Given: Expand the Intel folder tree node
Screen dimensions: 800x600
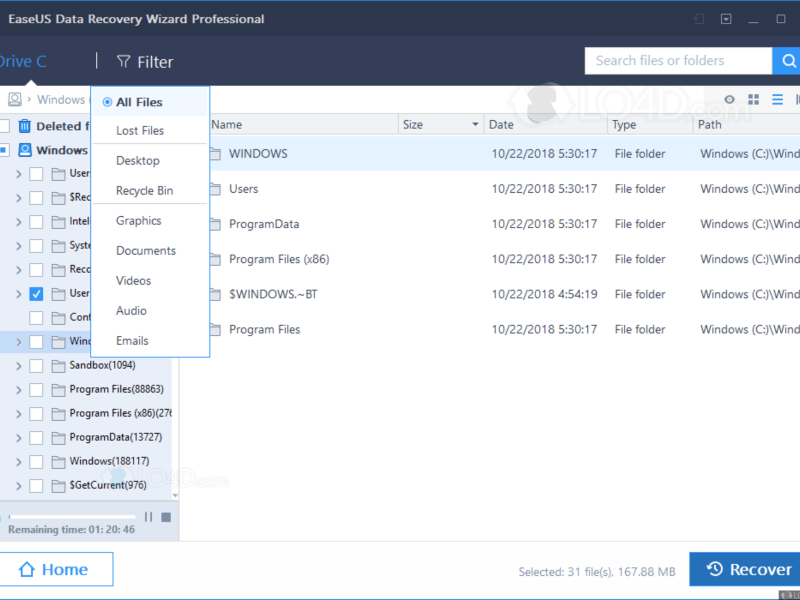Looking at the screenshot, I should (19, 222).
